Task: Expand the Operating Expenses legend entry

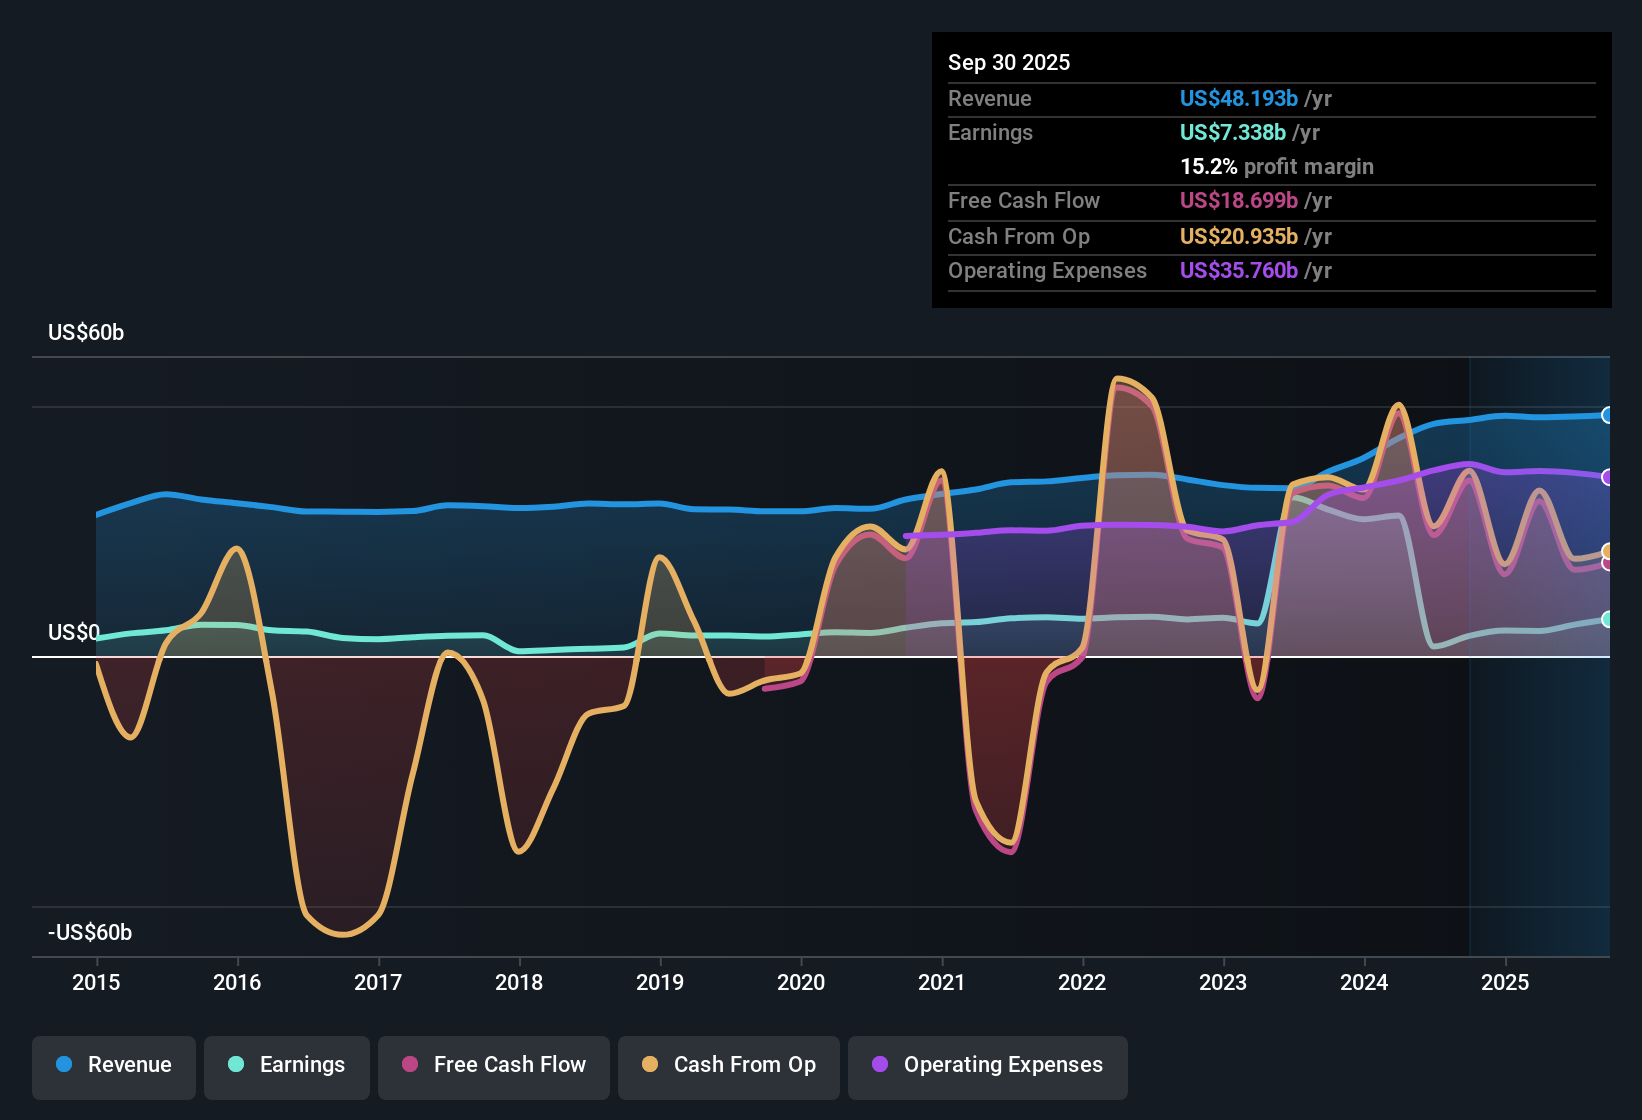Action: tap(987, 1065)
